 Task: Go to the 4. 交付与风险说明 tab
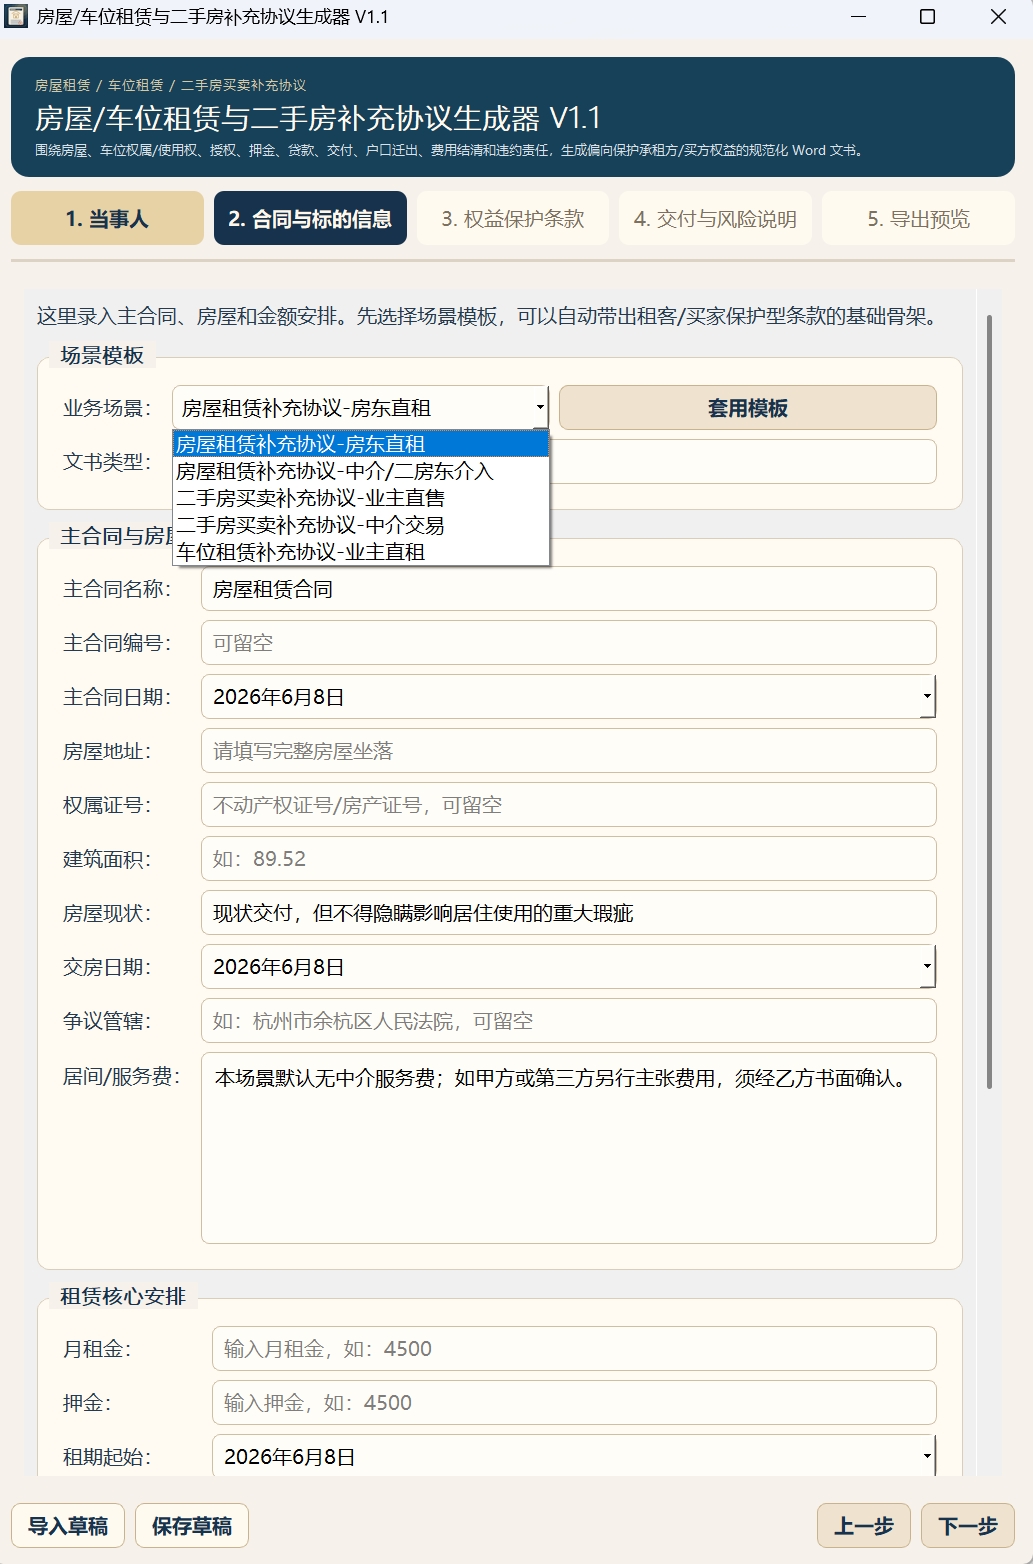pos(715,219)
